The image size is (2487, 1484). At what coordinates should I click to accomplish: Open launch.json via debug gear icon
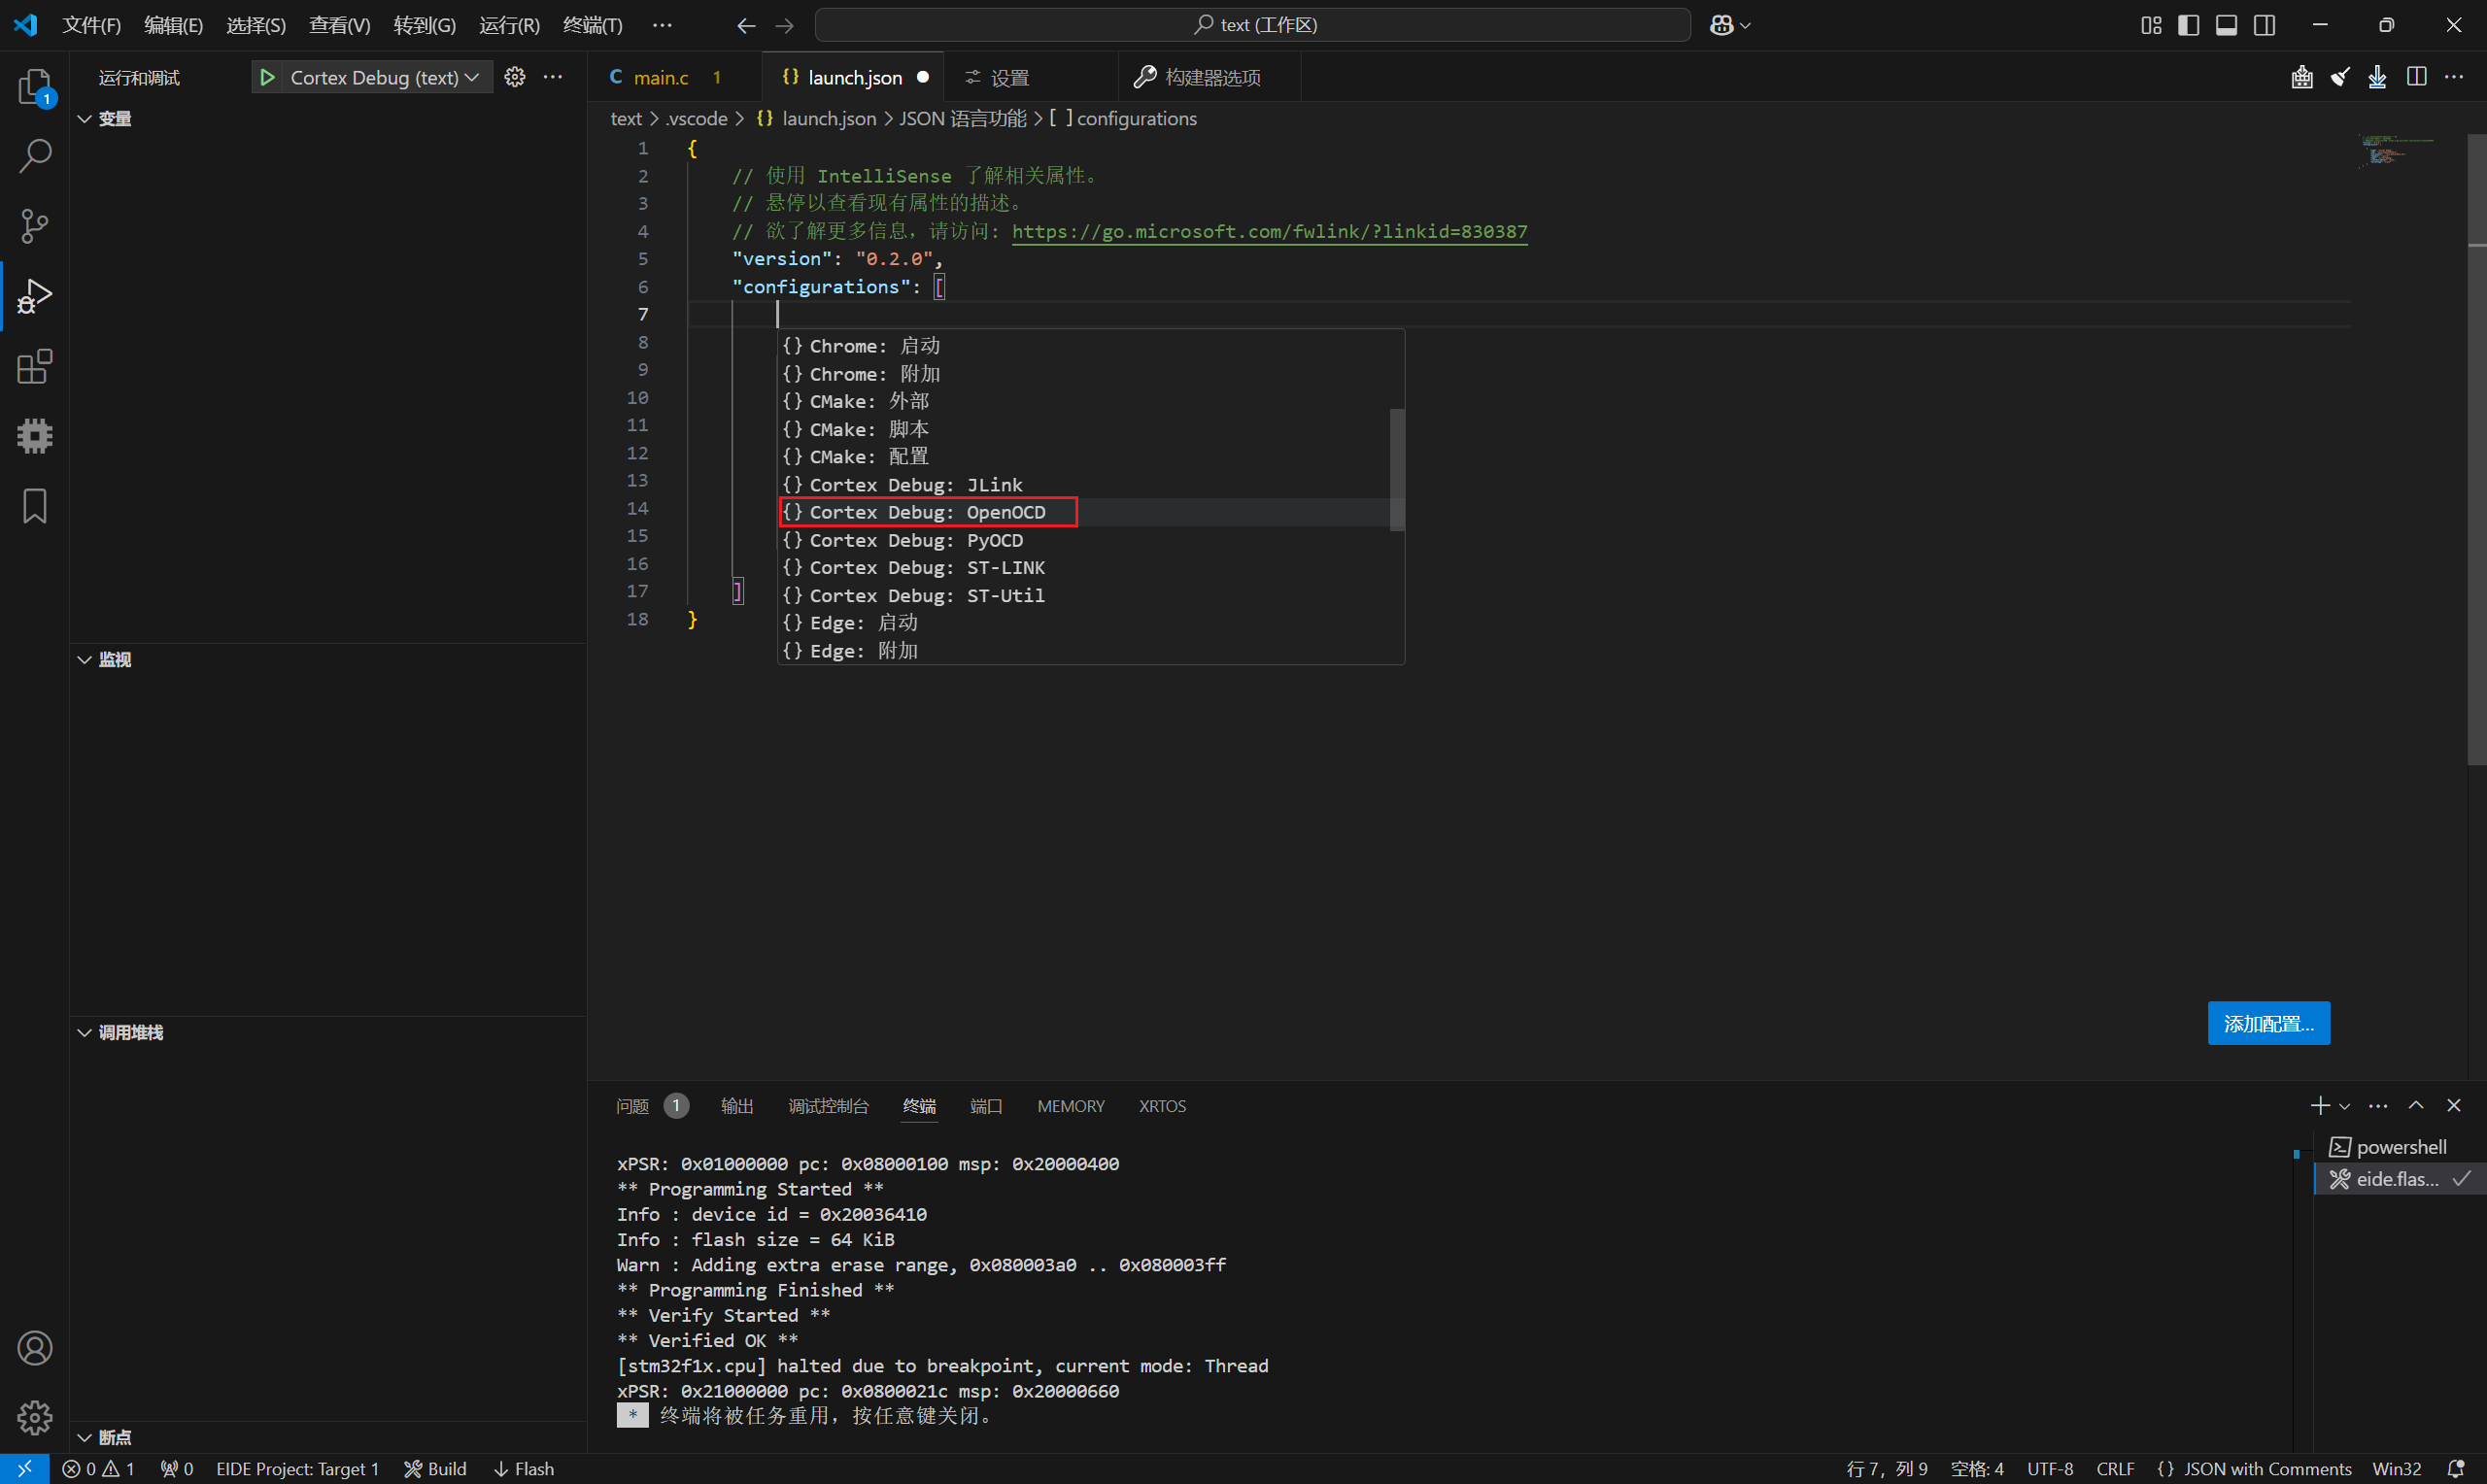[515, 77]
